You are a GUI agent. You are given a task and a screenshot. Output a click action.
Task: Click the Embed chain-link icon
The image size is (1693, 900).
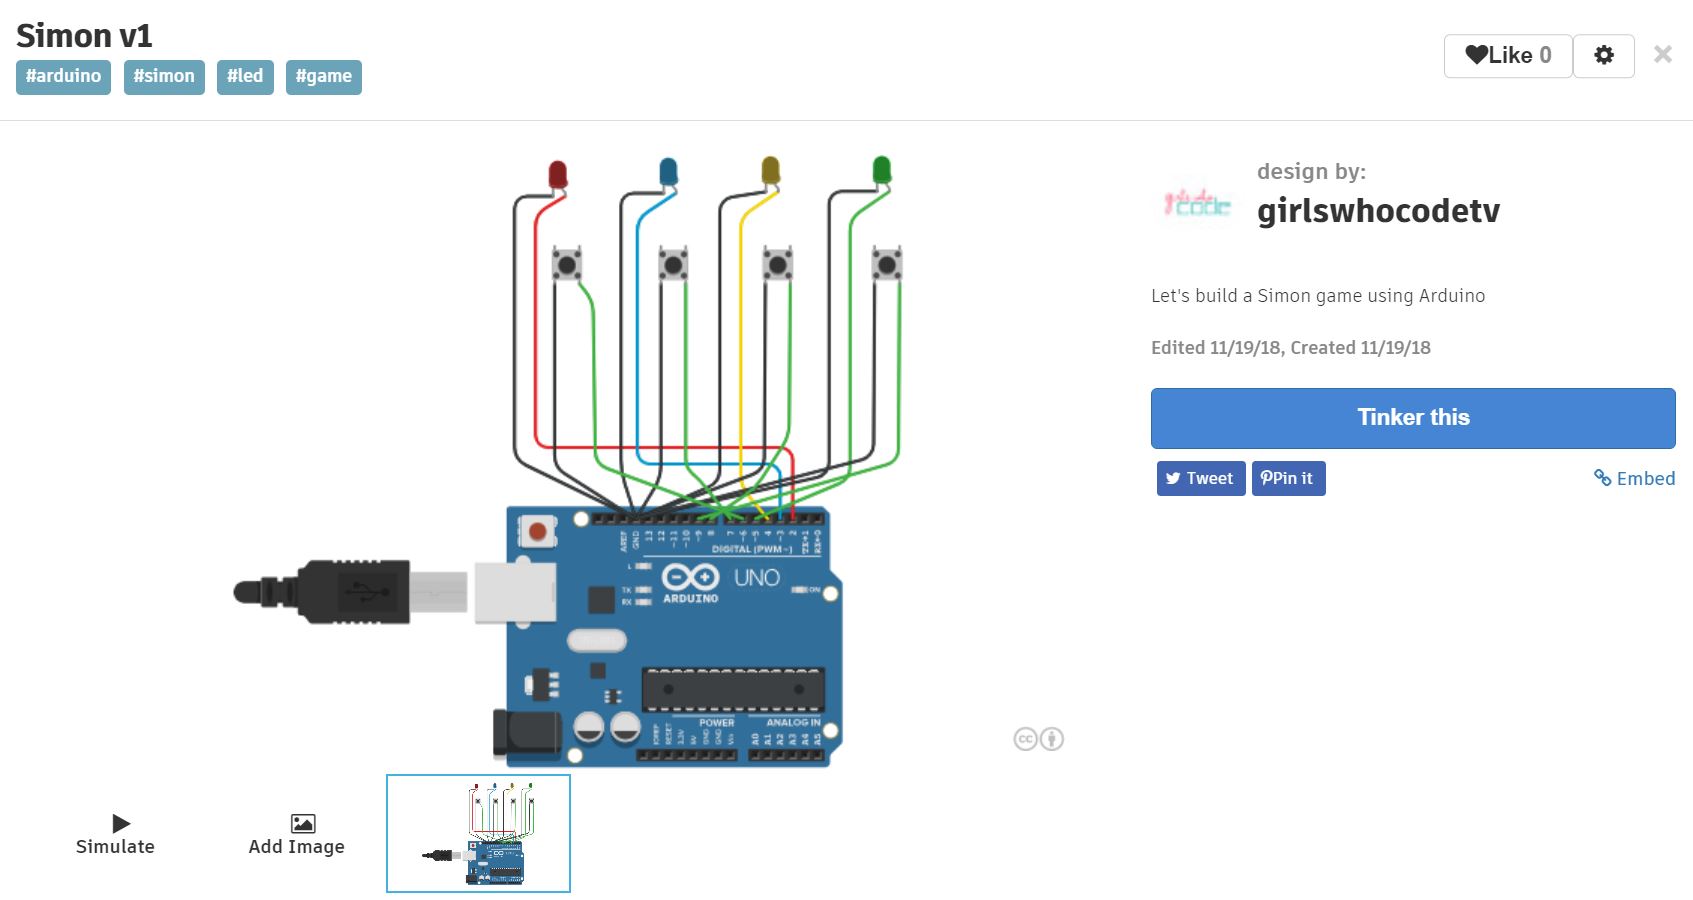click(1601, 479)
